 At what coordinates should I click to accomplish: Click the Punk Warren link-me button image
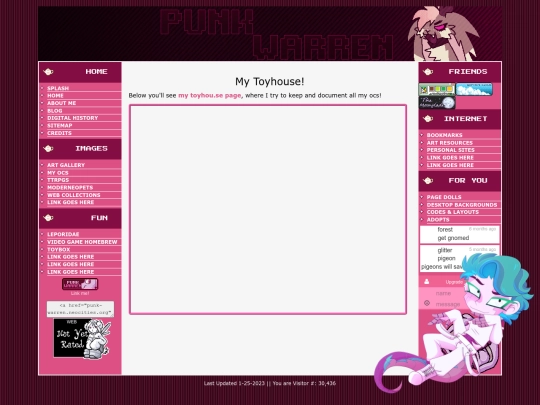pyautogui.click(x=80, y=284)
